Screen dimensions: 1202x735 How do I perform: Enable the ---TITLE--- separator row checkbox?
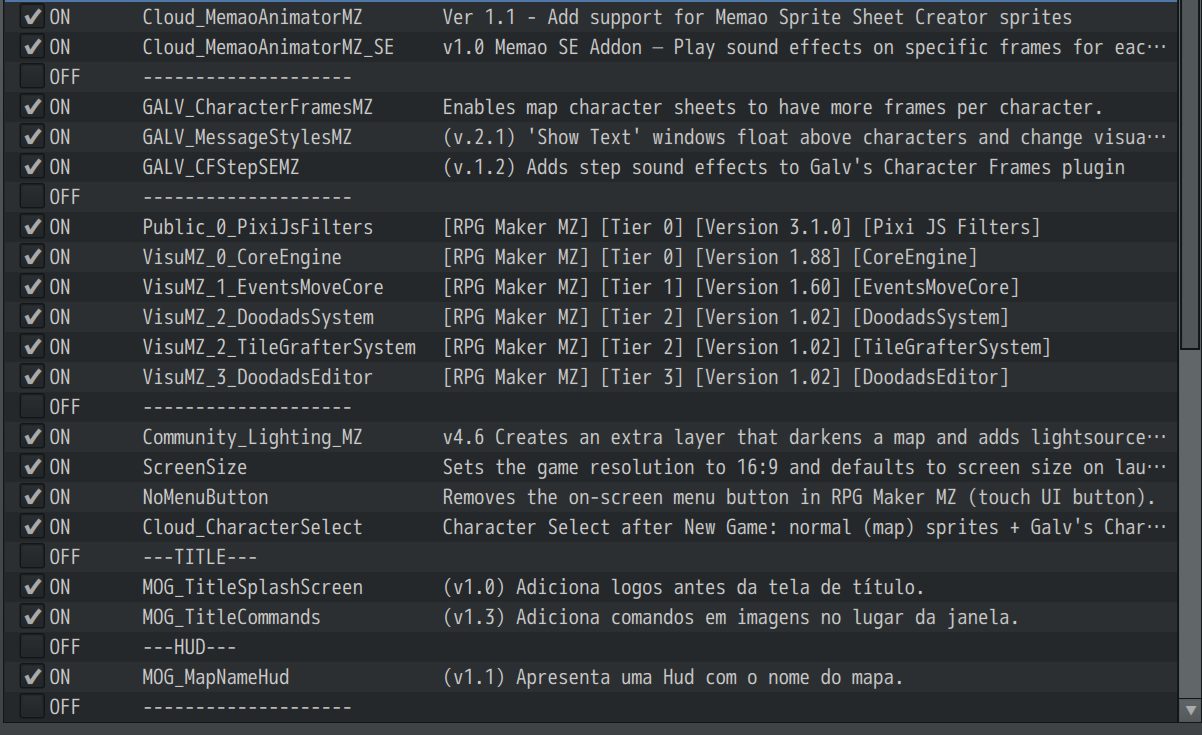(x=32, y=557)
